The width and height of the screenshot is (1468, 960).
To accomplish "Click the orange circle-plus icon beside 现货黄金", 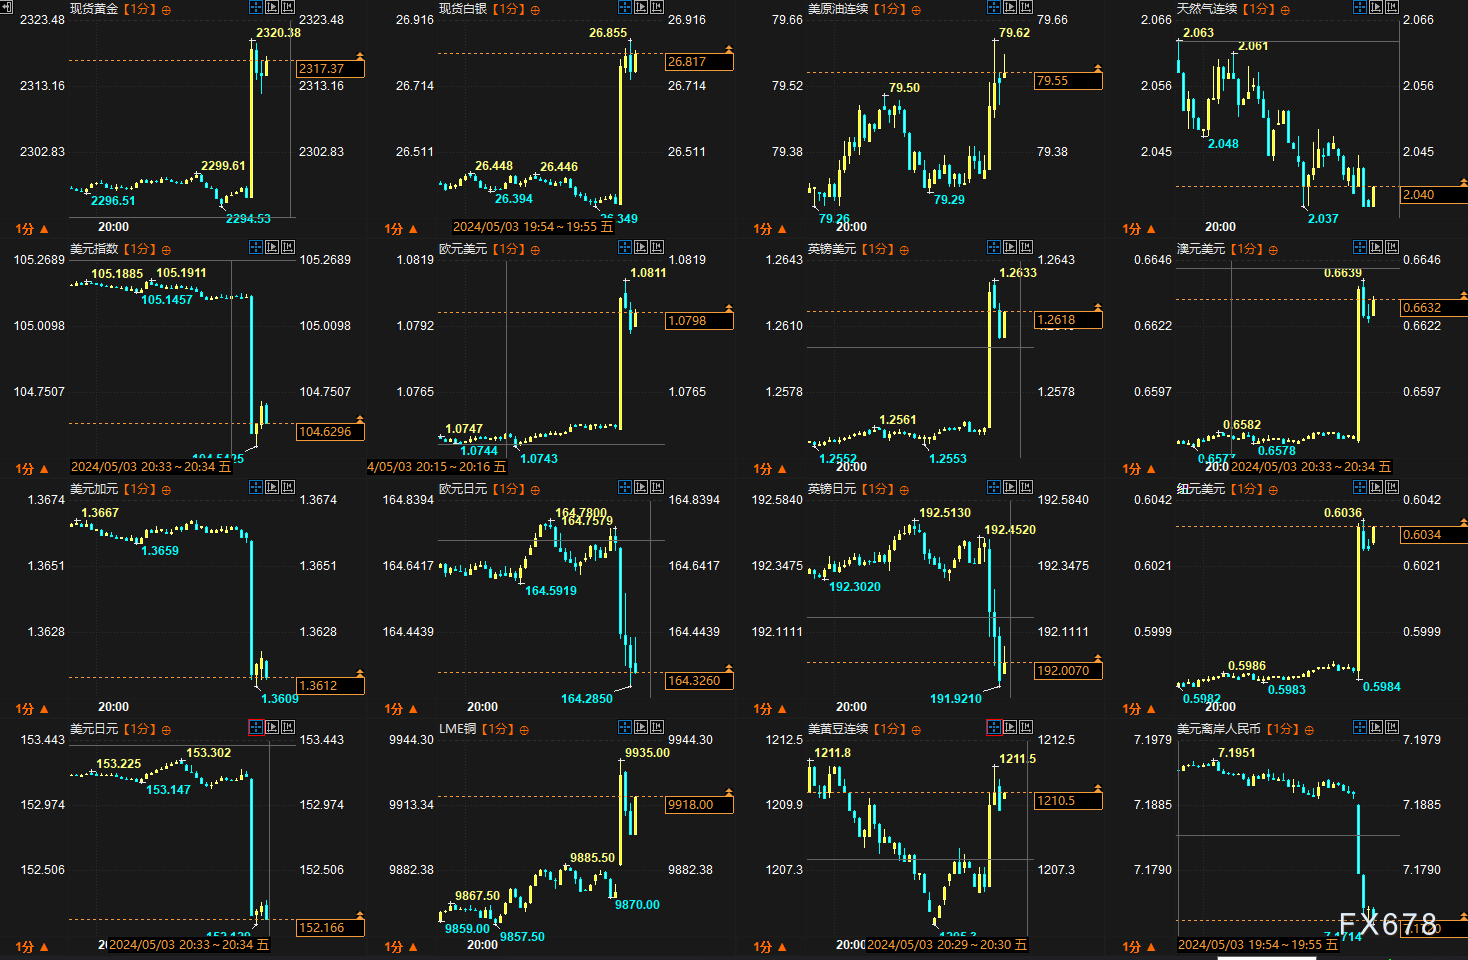I will click(x=166, y=10).
